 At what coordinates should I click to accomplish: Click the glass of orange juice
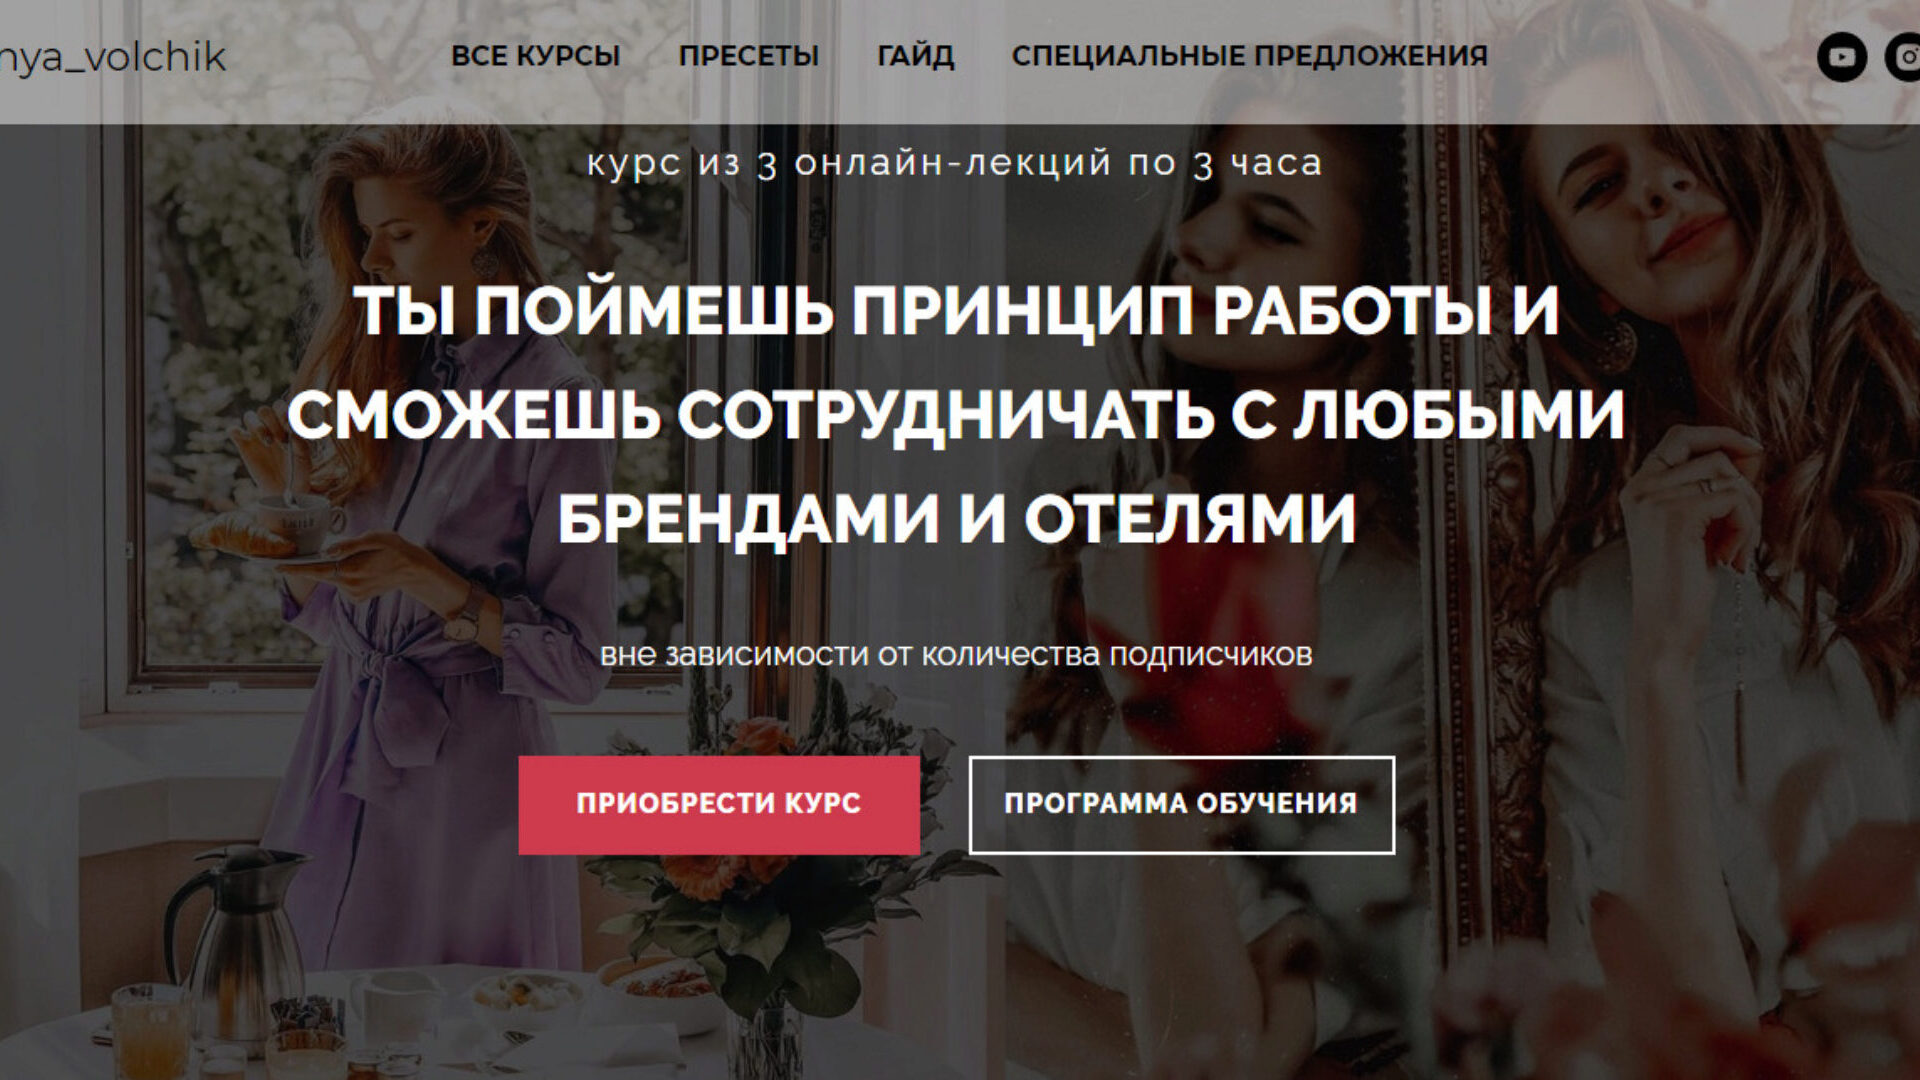pyautogui.click(x=148, y=1032)
